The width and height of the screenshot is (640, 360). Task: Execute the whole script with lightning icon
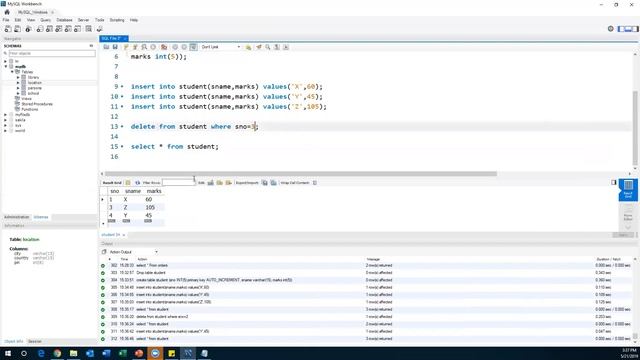coord(126,47)
